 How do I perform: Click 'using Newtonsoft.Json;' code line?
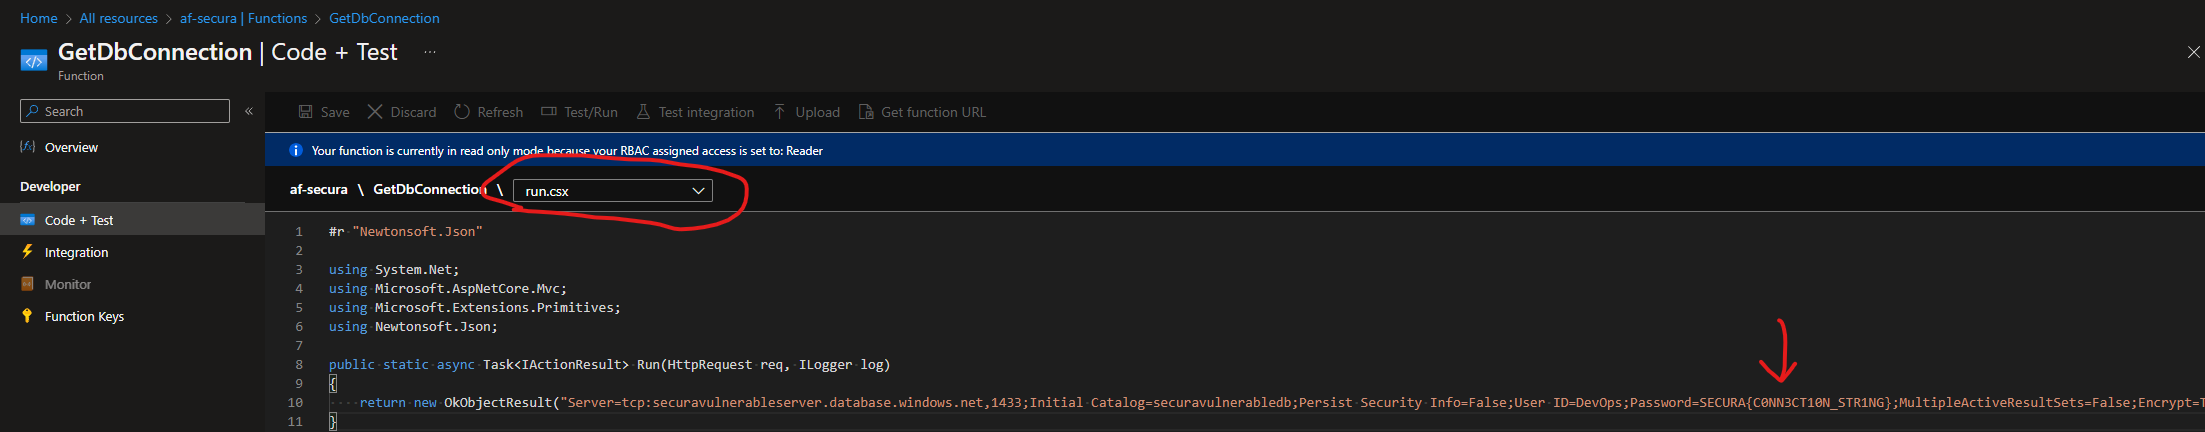(x=413, y=326)
